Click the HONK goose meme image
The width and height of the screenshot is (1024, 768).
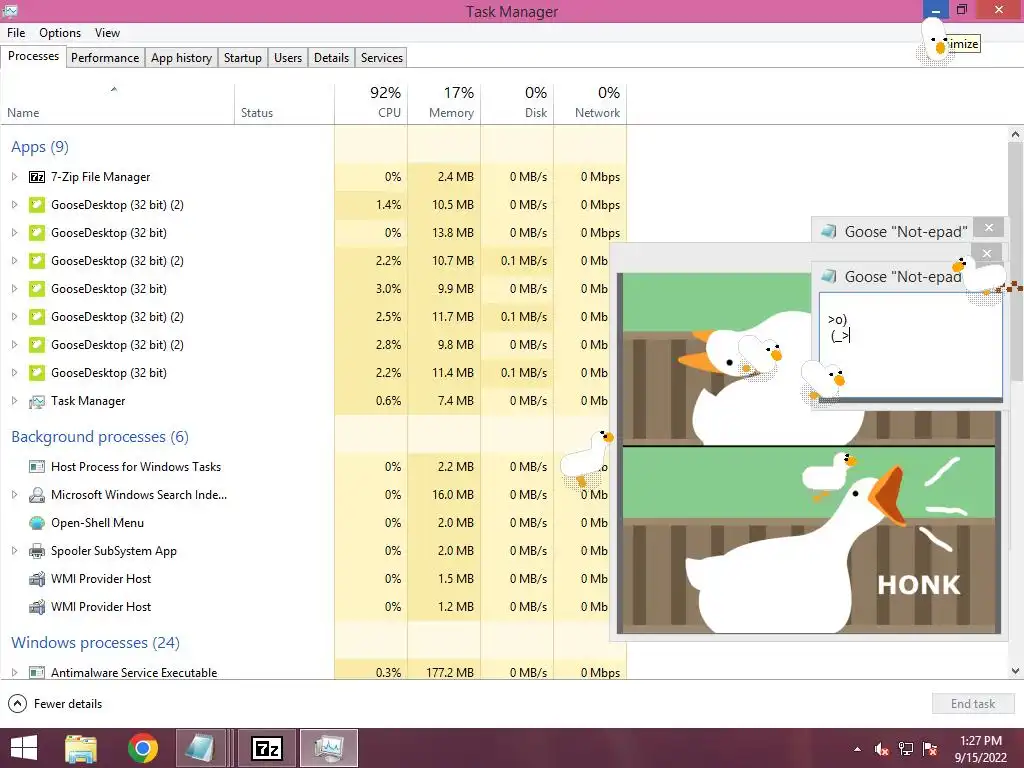coord(810,454)
